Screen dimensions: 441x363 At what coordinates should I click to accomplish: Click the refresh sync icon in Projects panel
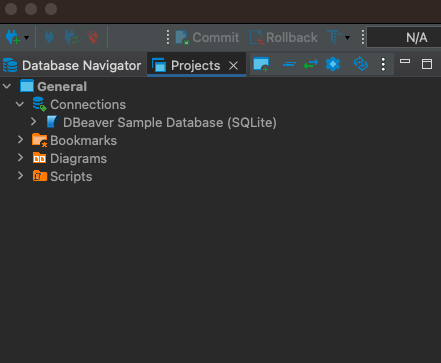361,64
